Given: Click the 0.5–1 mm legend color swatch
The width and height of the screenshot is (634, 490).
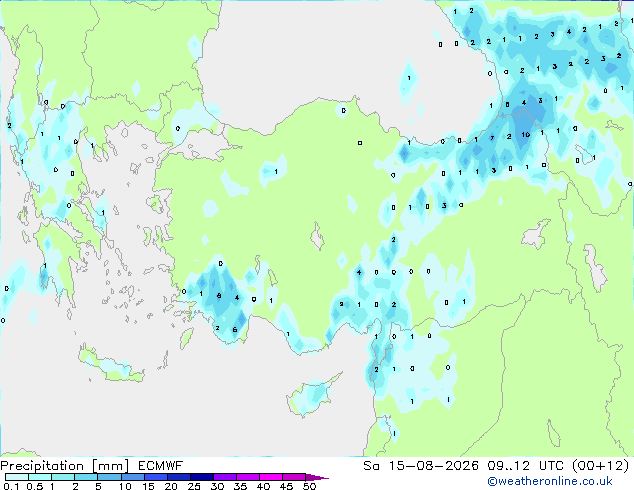Looking at the screenshot, I should coord(40,477).
